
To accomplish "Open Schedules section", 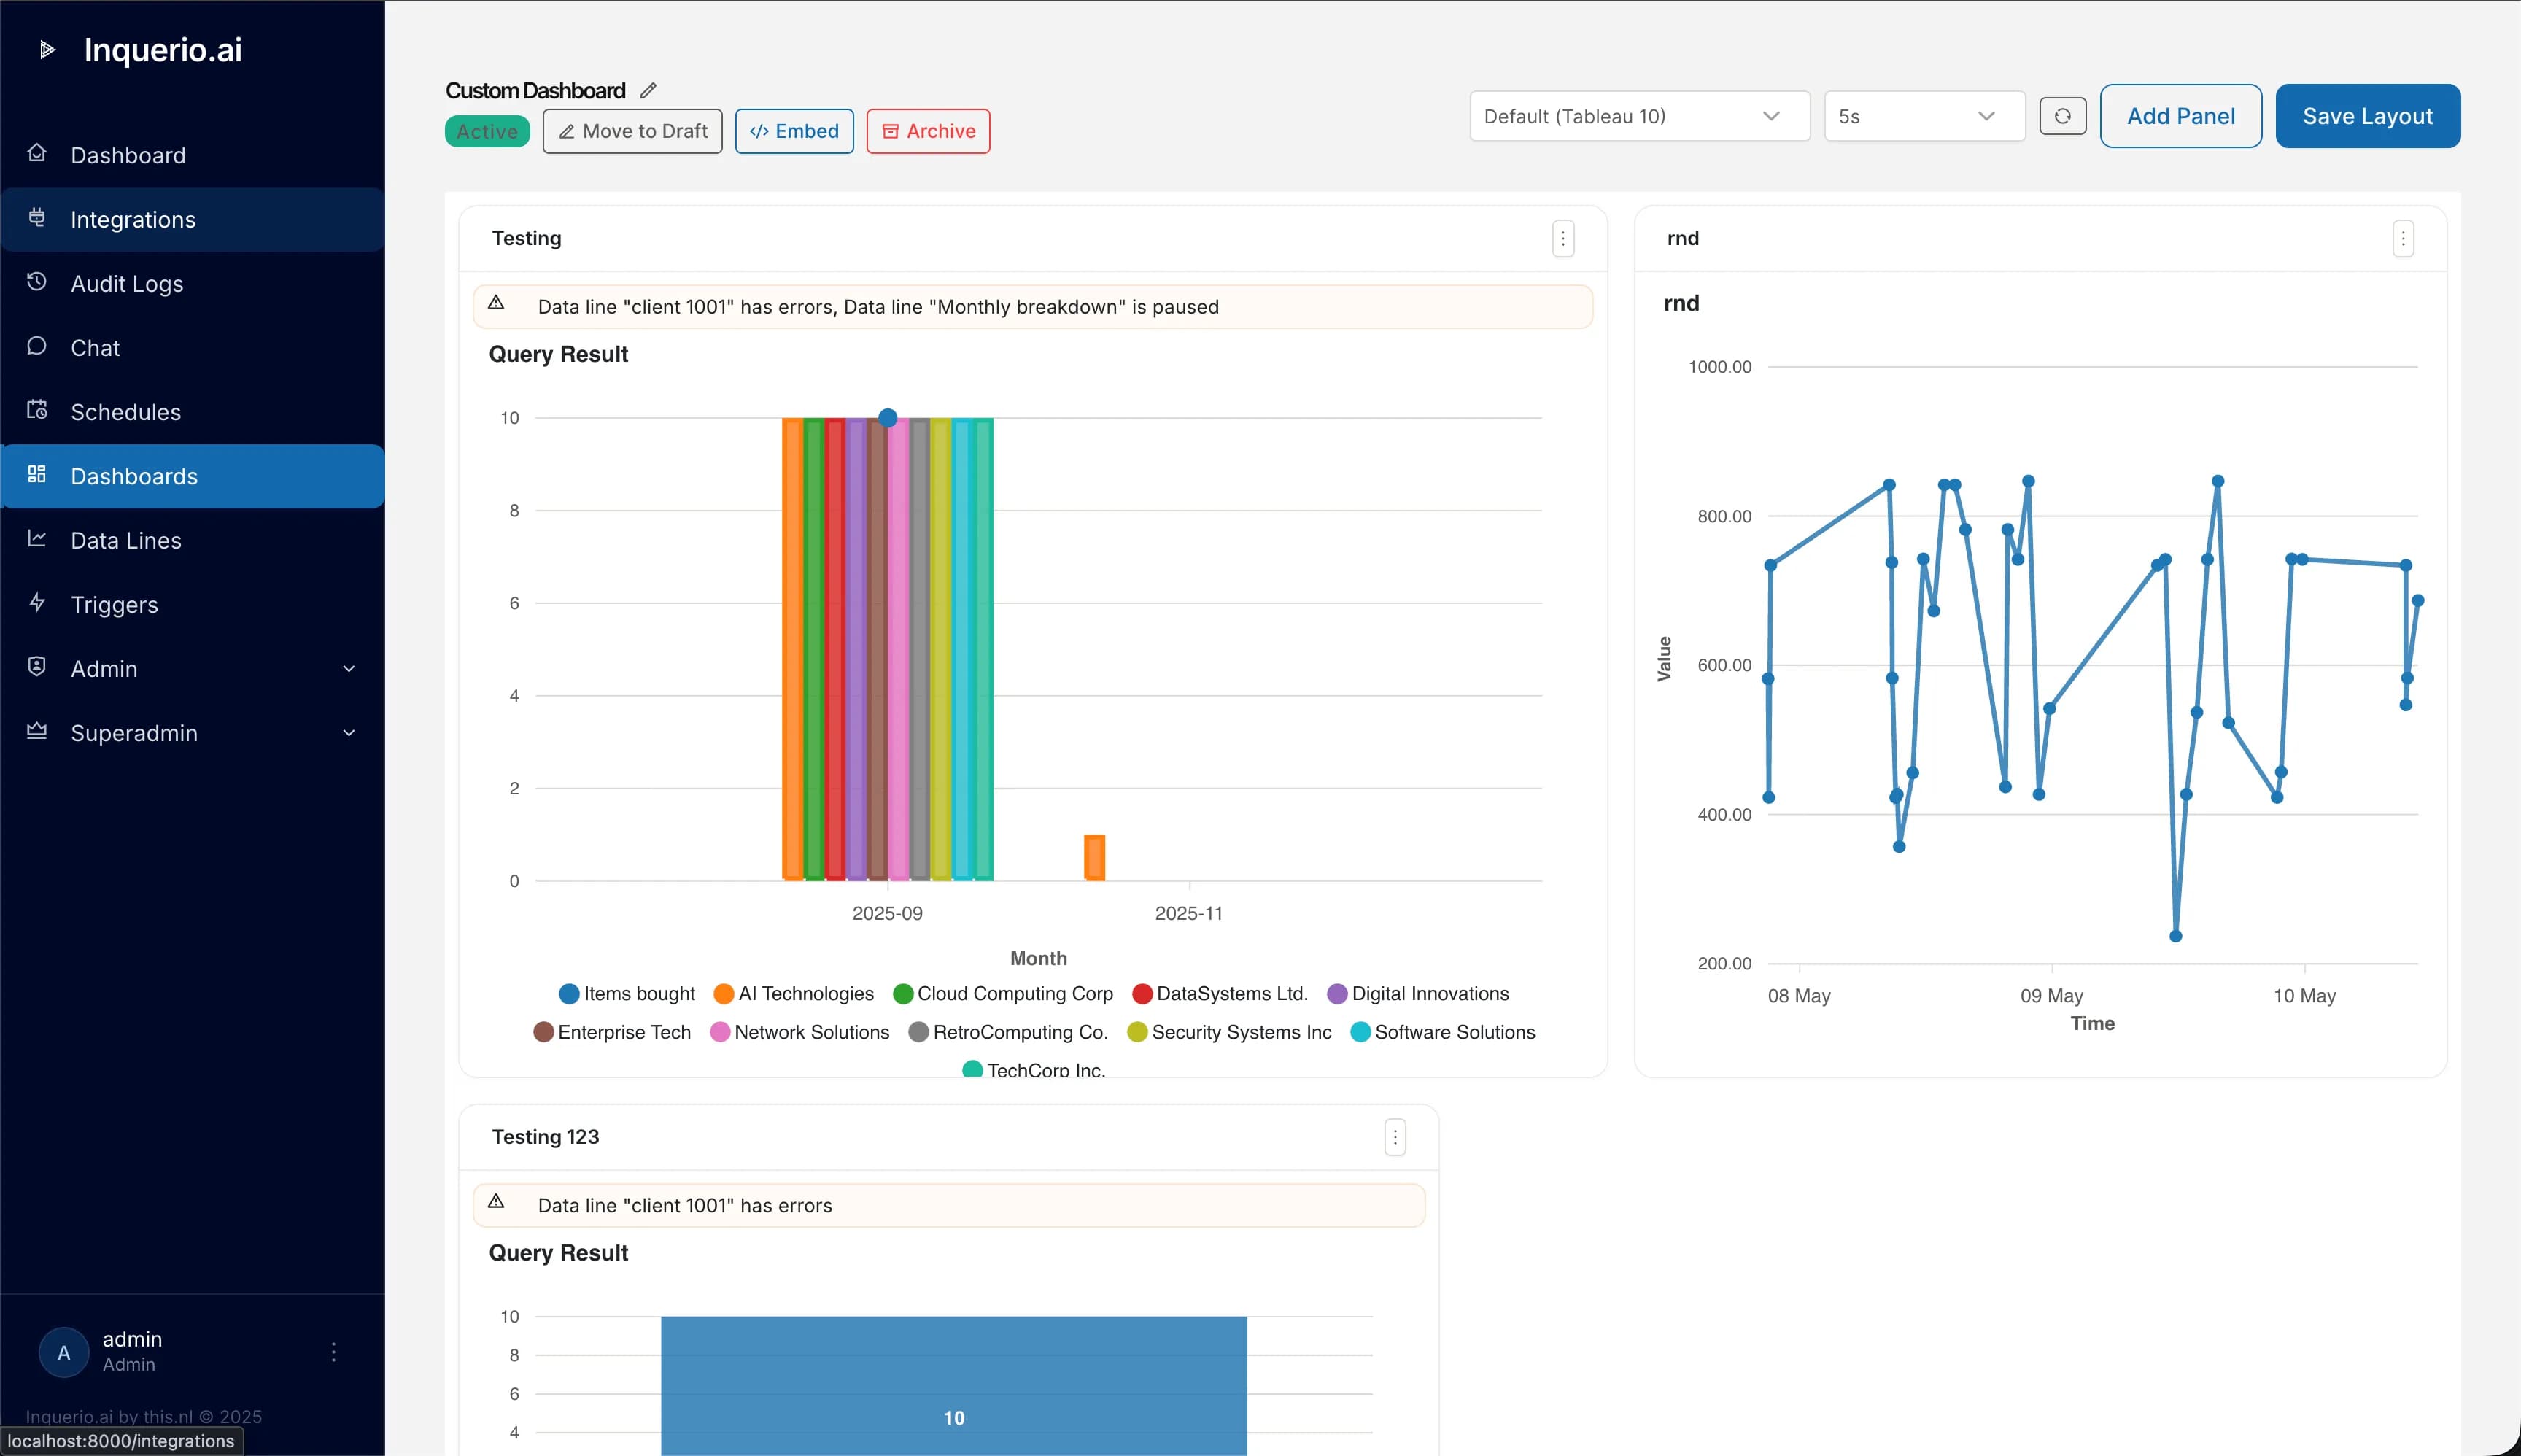I will [193, 412].
